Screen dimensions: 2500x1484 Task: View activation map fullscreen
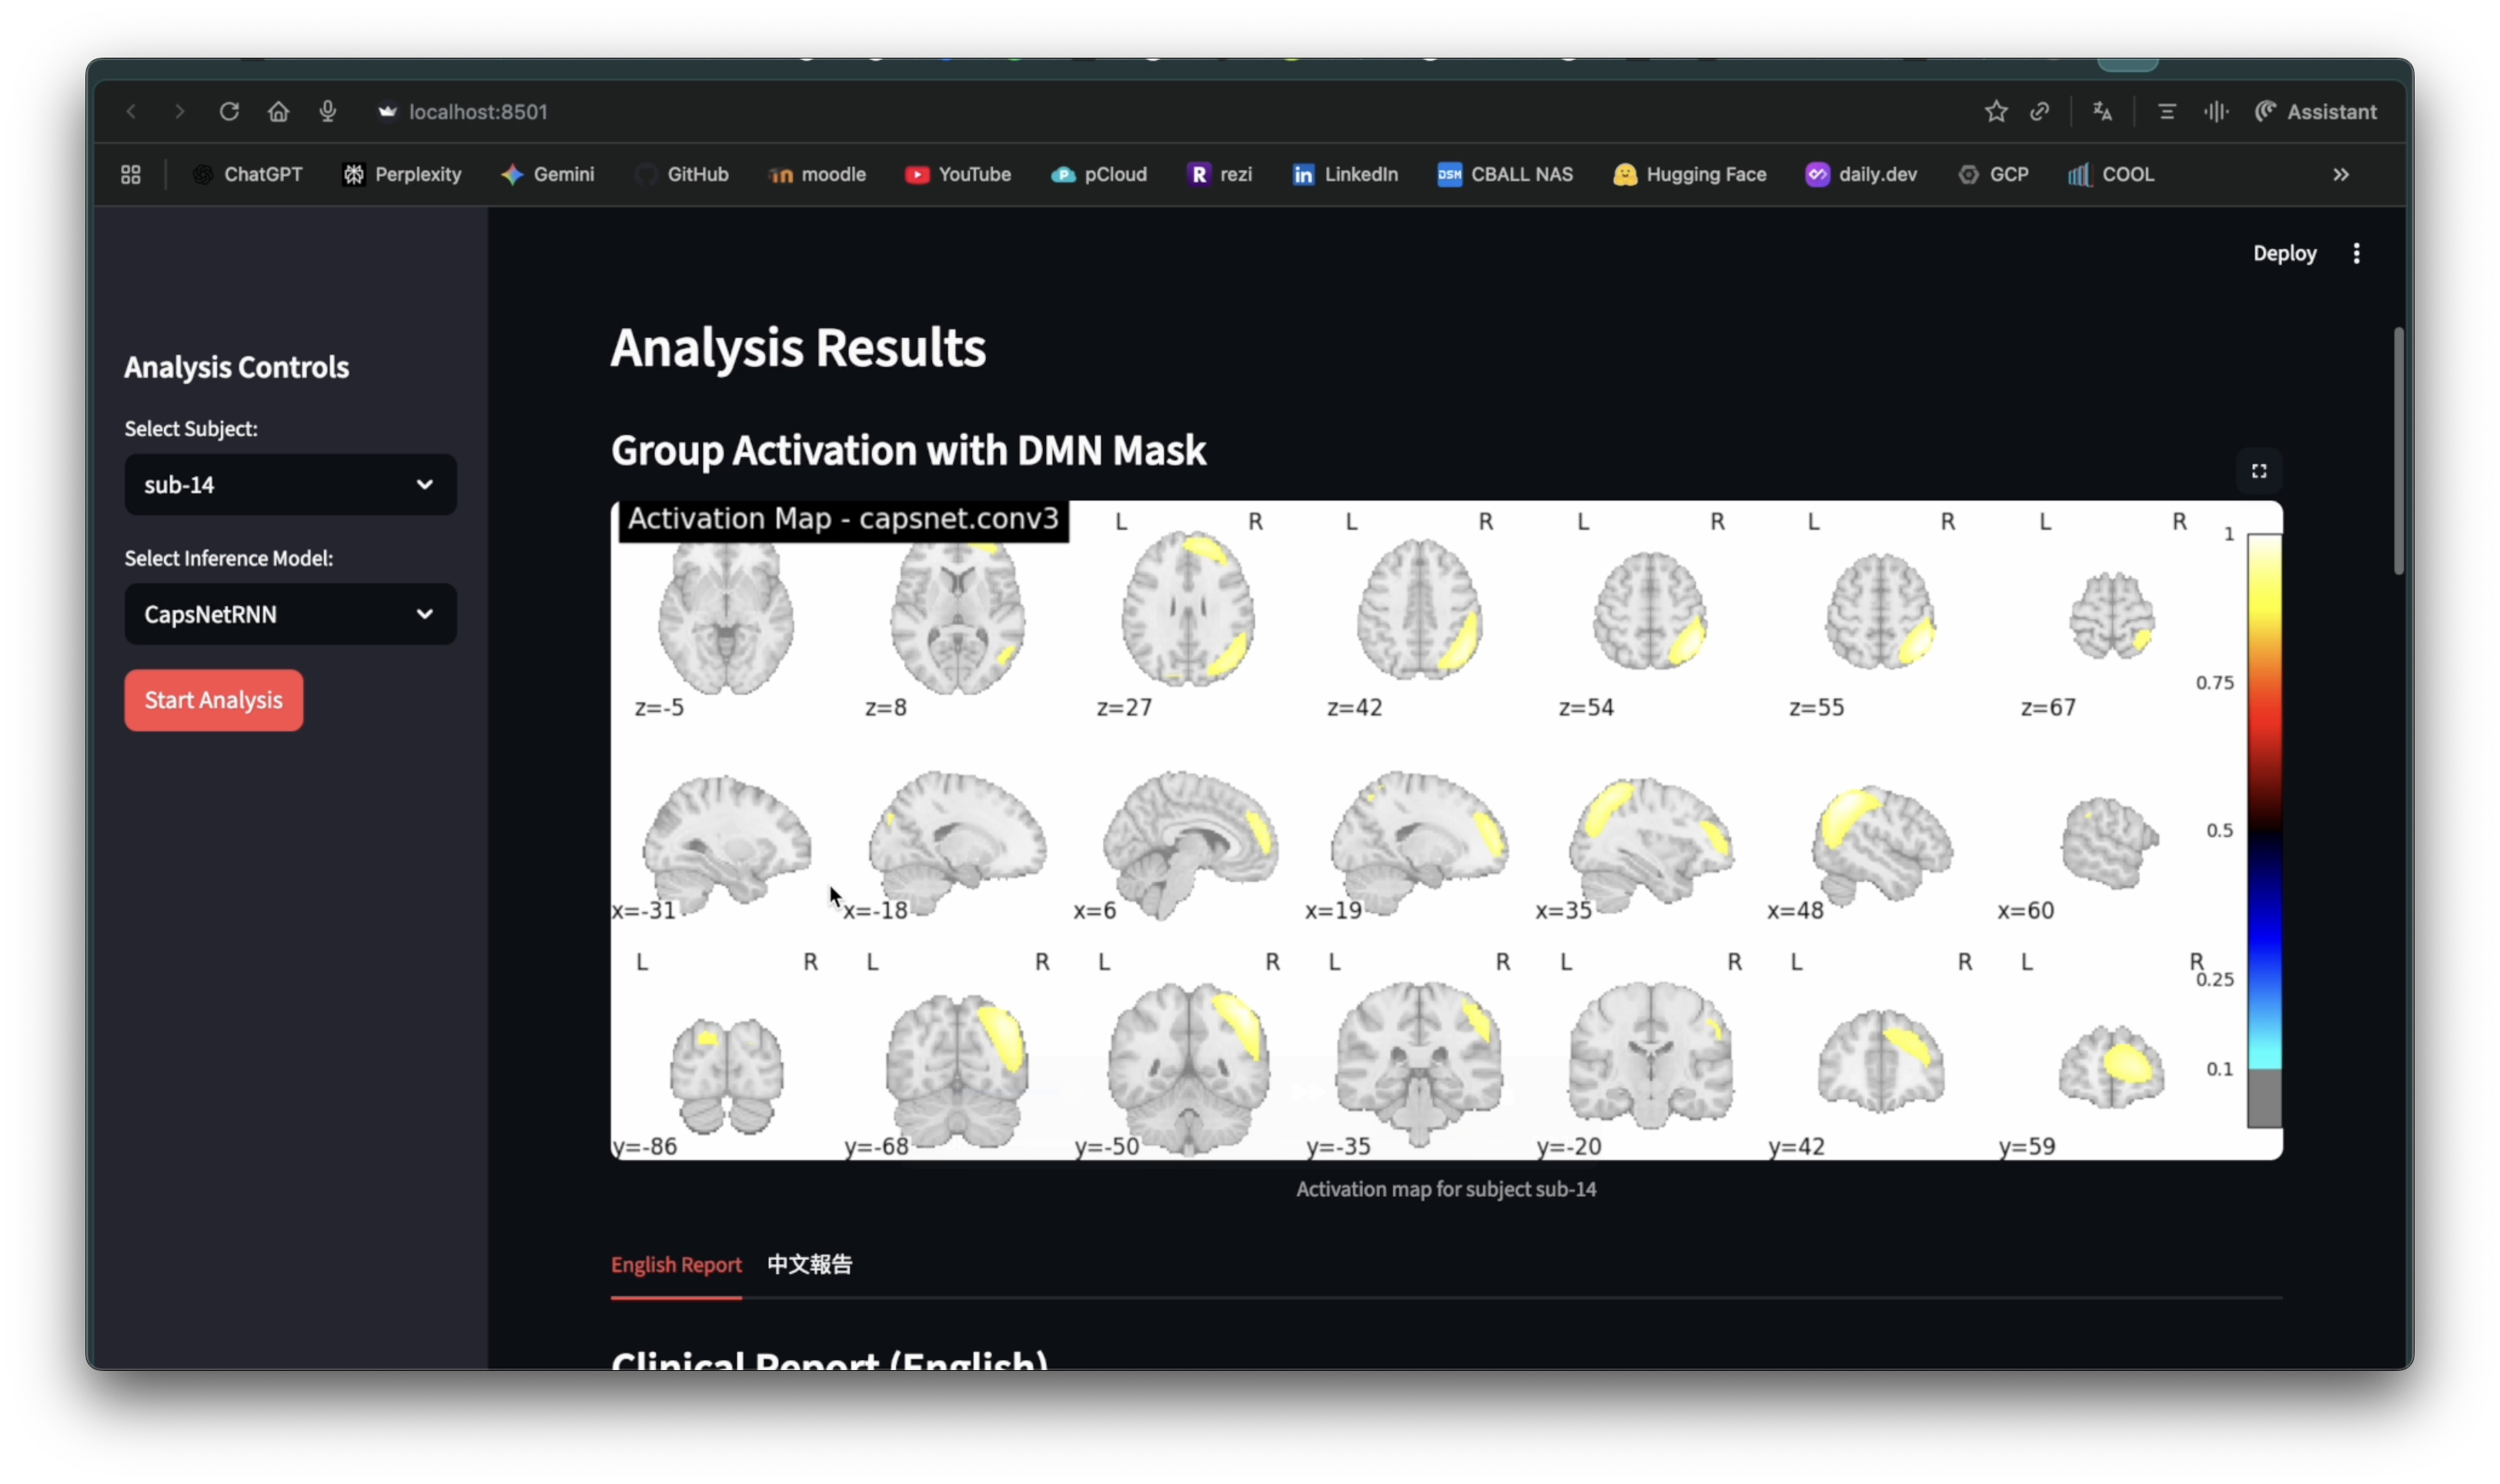[2258, 471]
